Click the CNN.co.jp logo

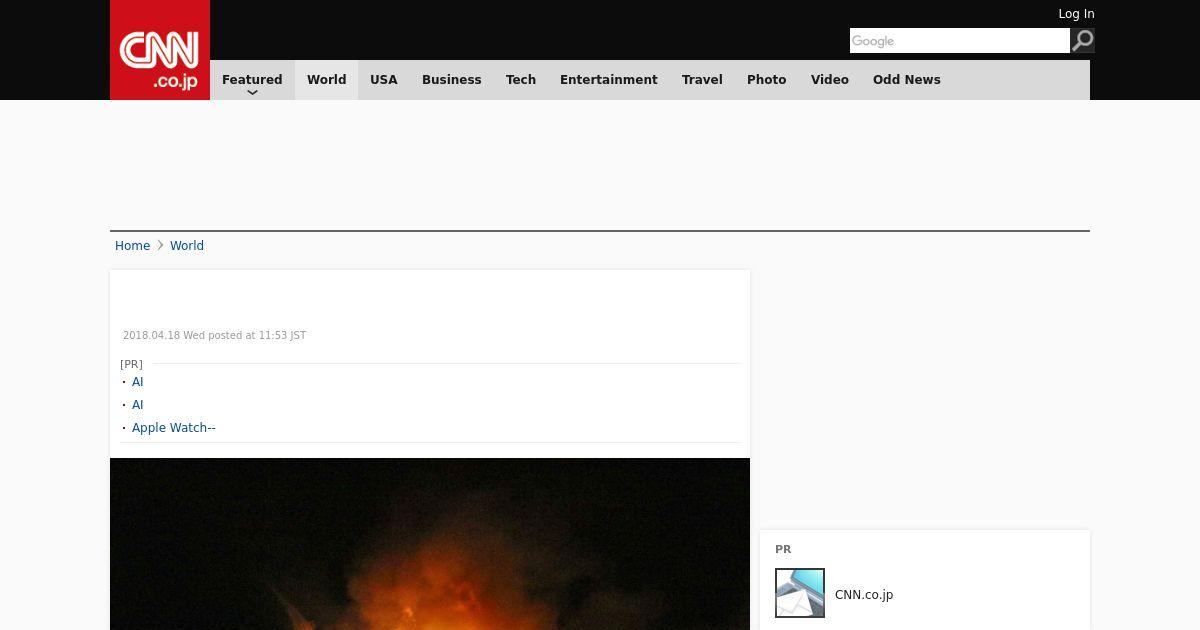[x=160, y=50]
